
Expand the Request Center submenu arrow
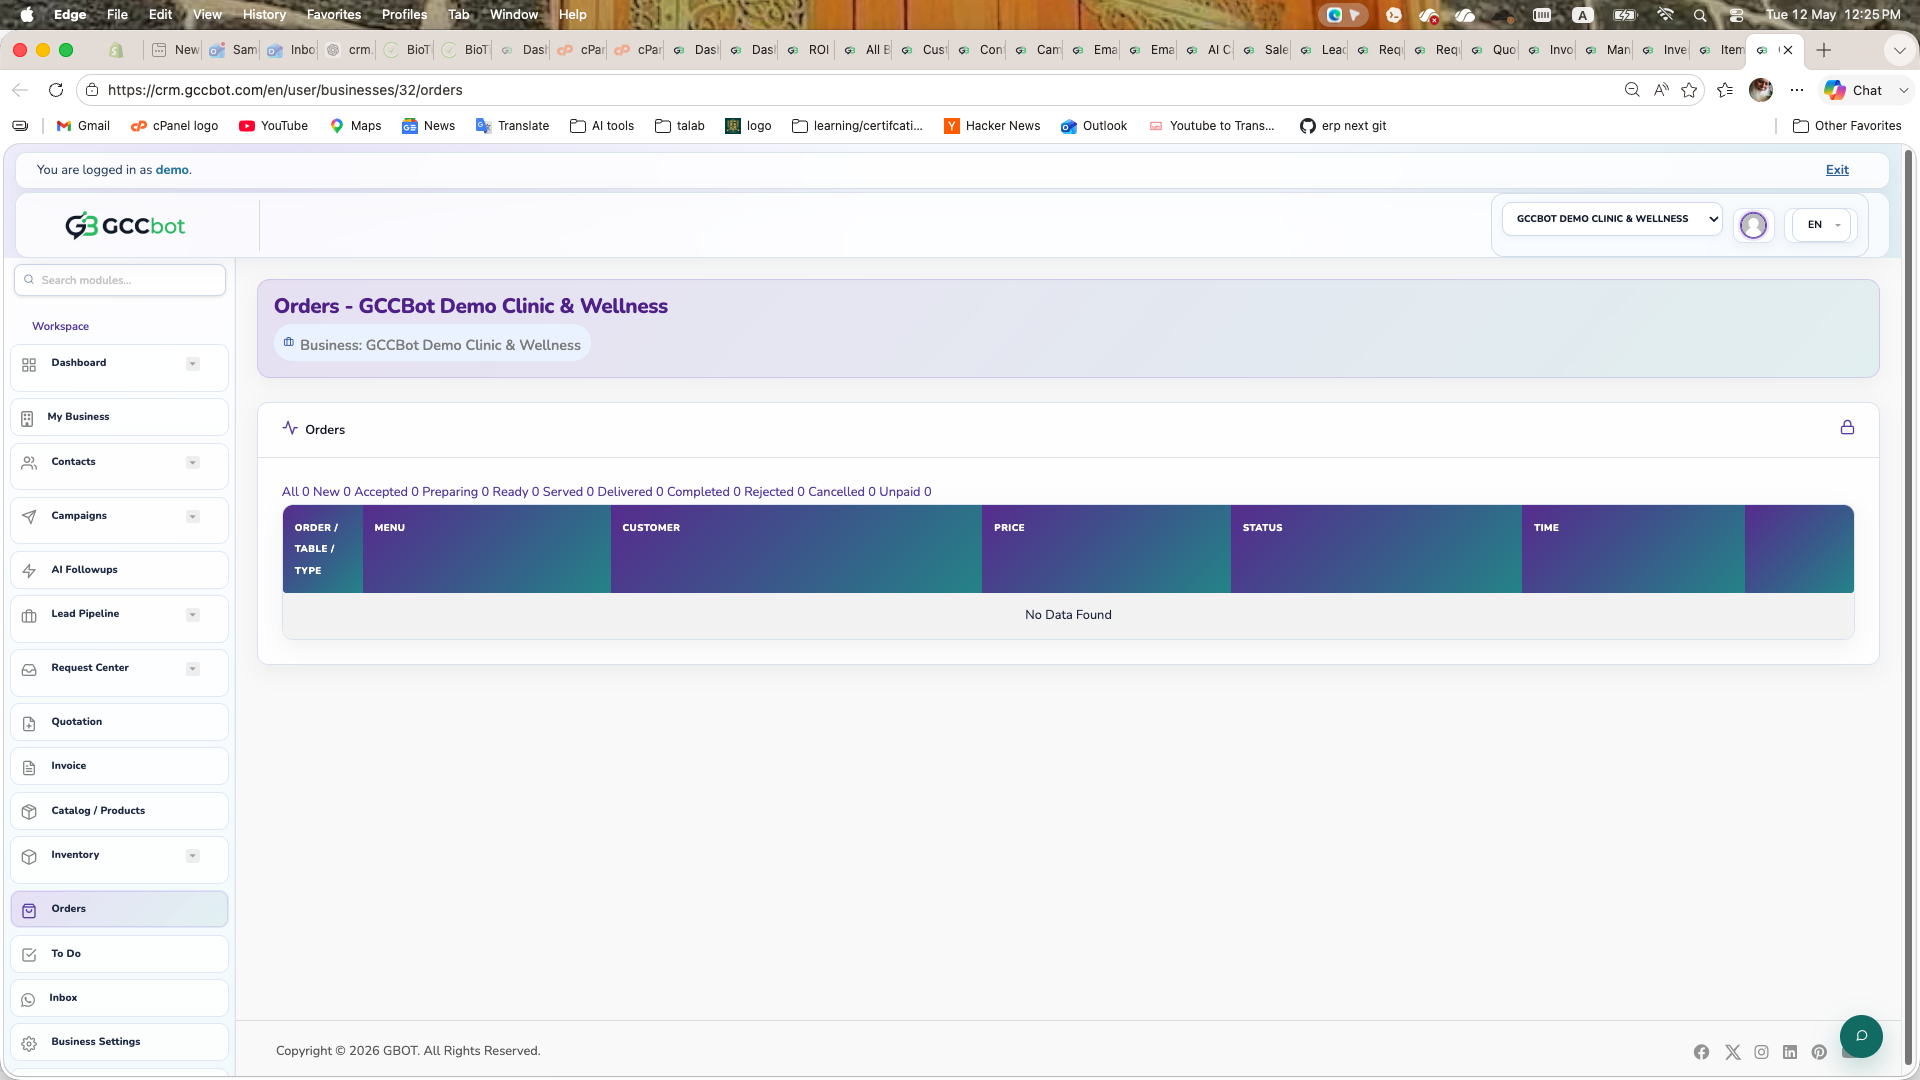click(x=193, y=669)
